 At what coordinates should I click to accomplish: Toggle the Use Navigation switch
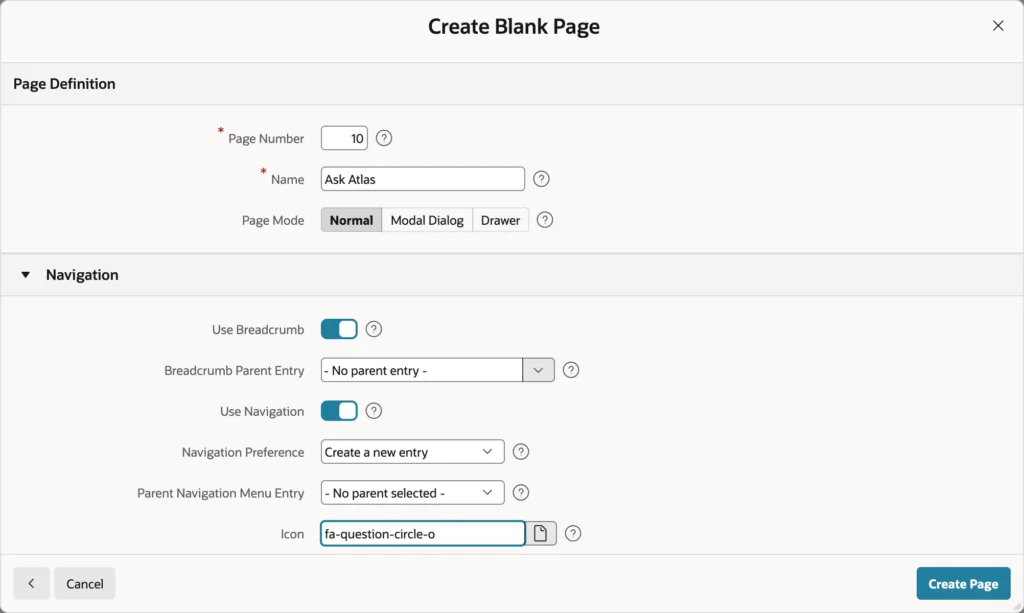pyautogui.click(x=339, y=411)
